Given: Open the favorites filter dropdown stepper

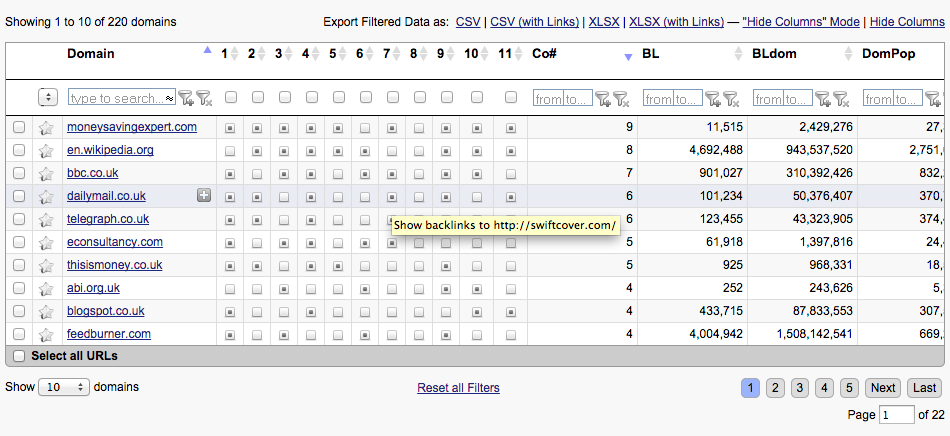Looking at the screenshot, I should point(48,97).
